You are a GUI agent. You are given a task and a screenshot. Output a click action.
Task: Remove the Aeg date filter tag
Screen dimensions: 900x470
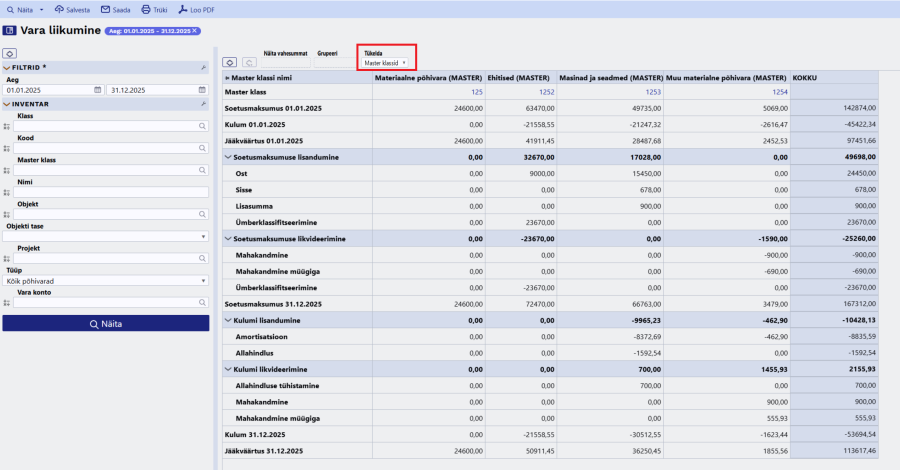tap(195, 31)
